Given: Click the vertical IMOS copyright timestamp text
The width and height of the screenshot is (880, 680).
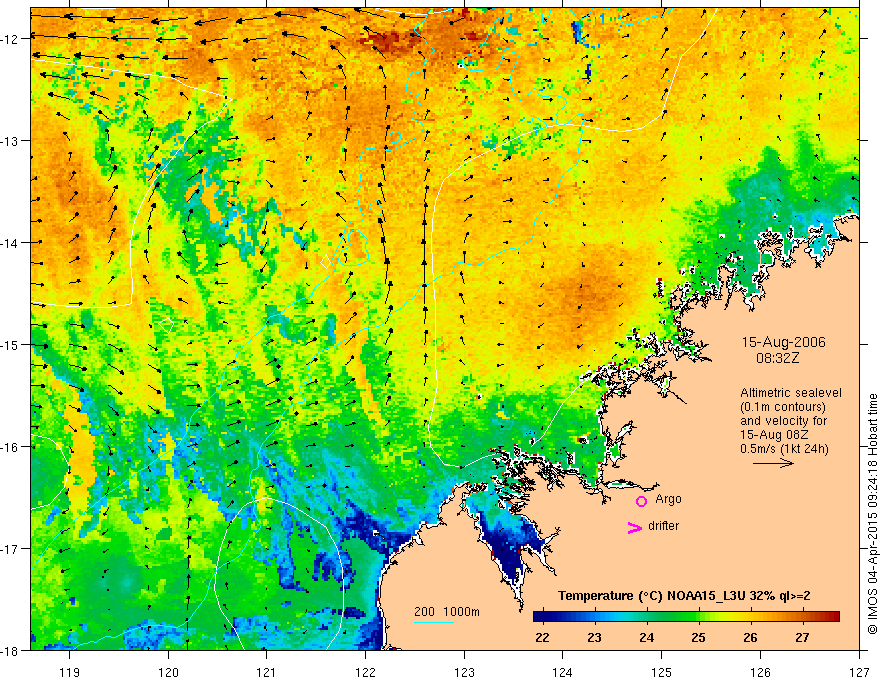Looking at the screenshot, I should [x=872, y=514].
